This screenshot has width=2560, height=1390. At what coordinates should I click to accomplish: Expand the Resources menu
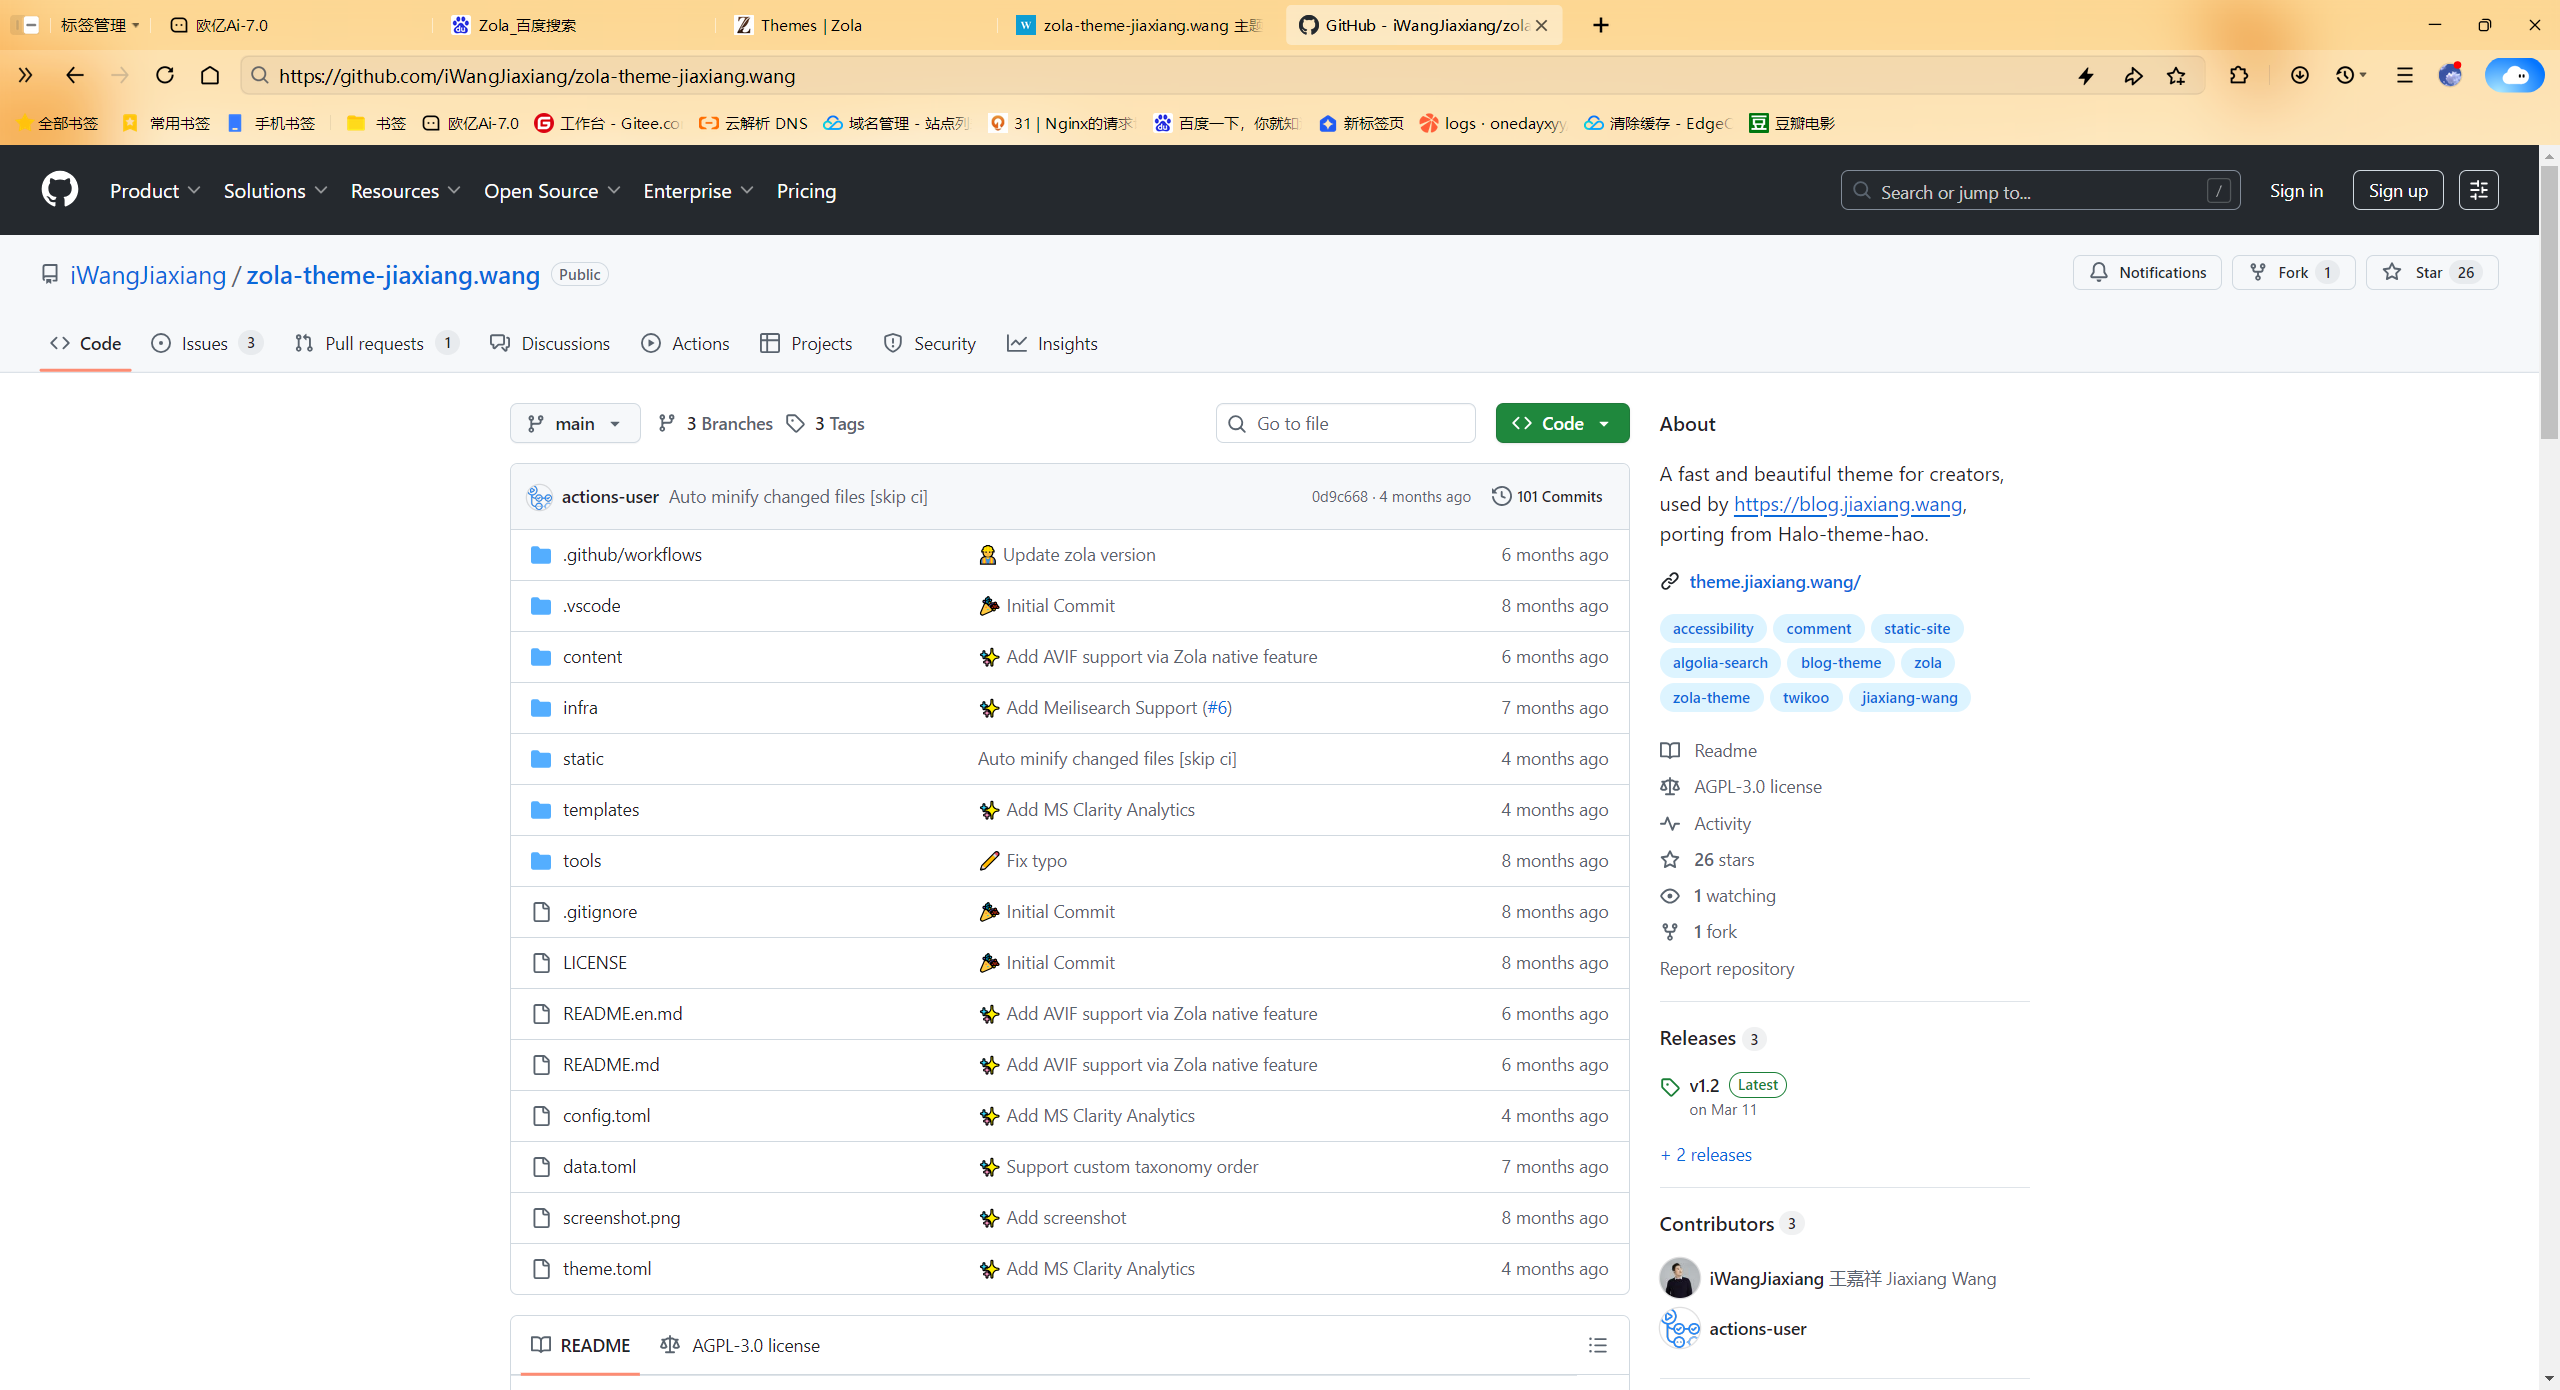pos(405,190)
